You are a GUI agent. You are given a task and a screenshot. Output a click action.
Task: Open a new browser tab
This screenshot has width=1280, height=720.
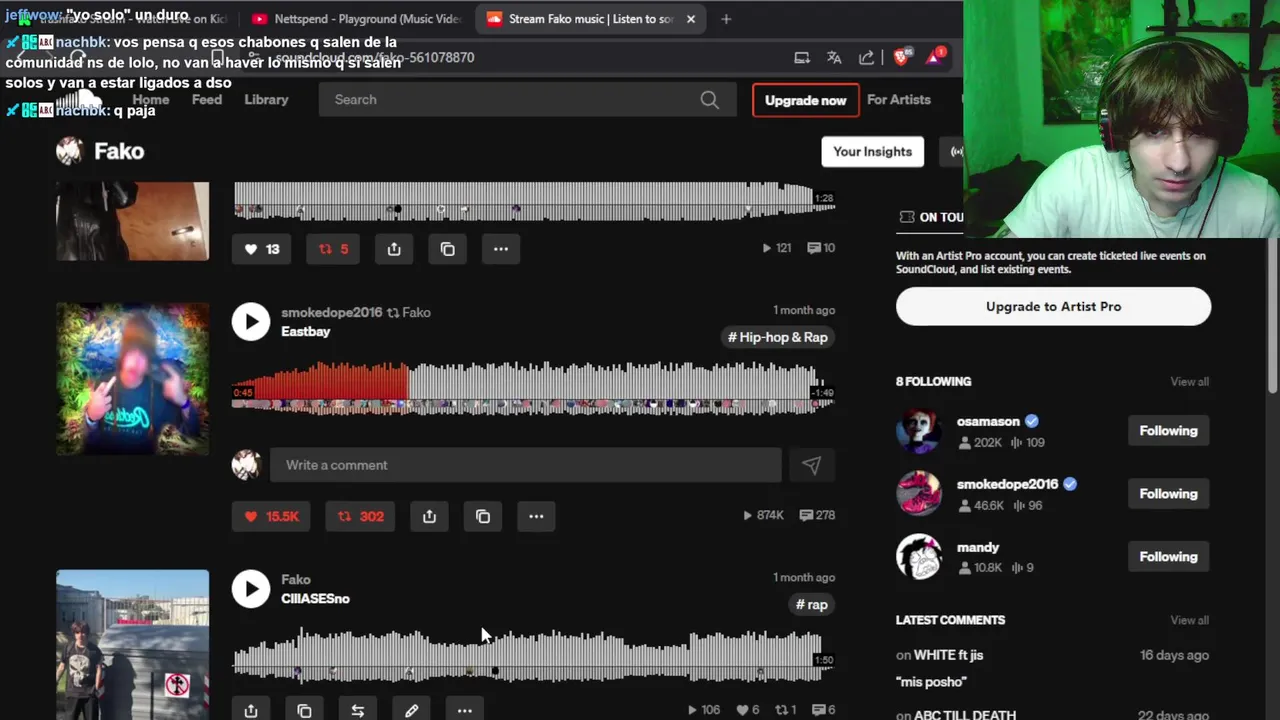click(x=726, y=19)
